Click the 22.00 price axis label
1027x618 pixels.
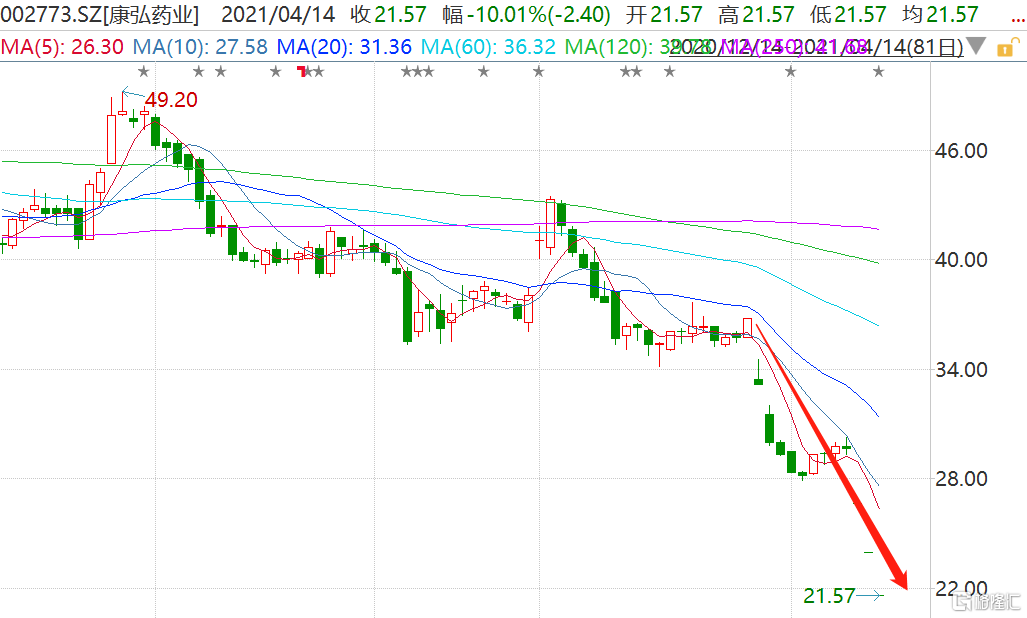[x=961, y=589]
